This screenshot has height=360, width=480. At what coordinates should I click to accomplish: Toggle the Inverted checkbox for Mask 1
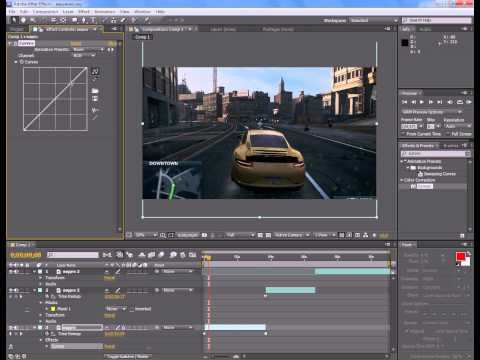tap(132, 309)
